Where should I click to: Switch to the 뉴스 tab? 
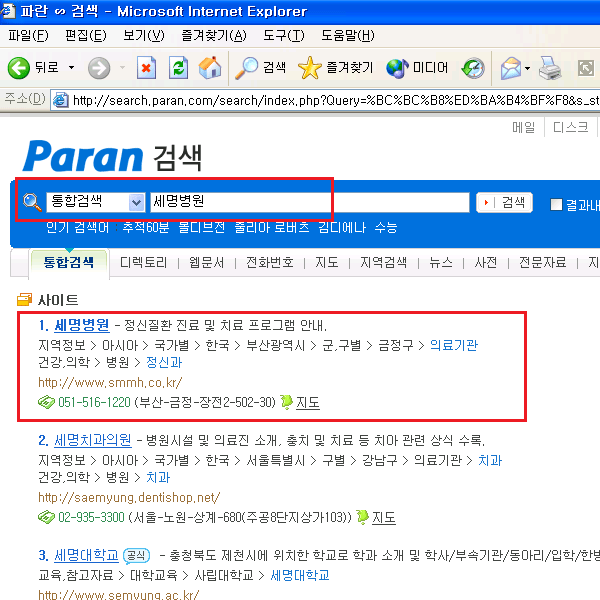point(441,262)
